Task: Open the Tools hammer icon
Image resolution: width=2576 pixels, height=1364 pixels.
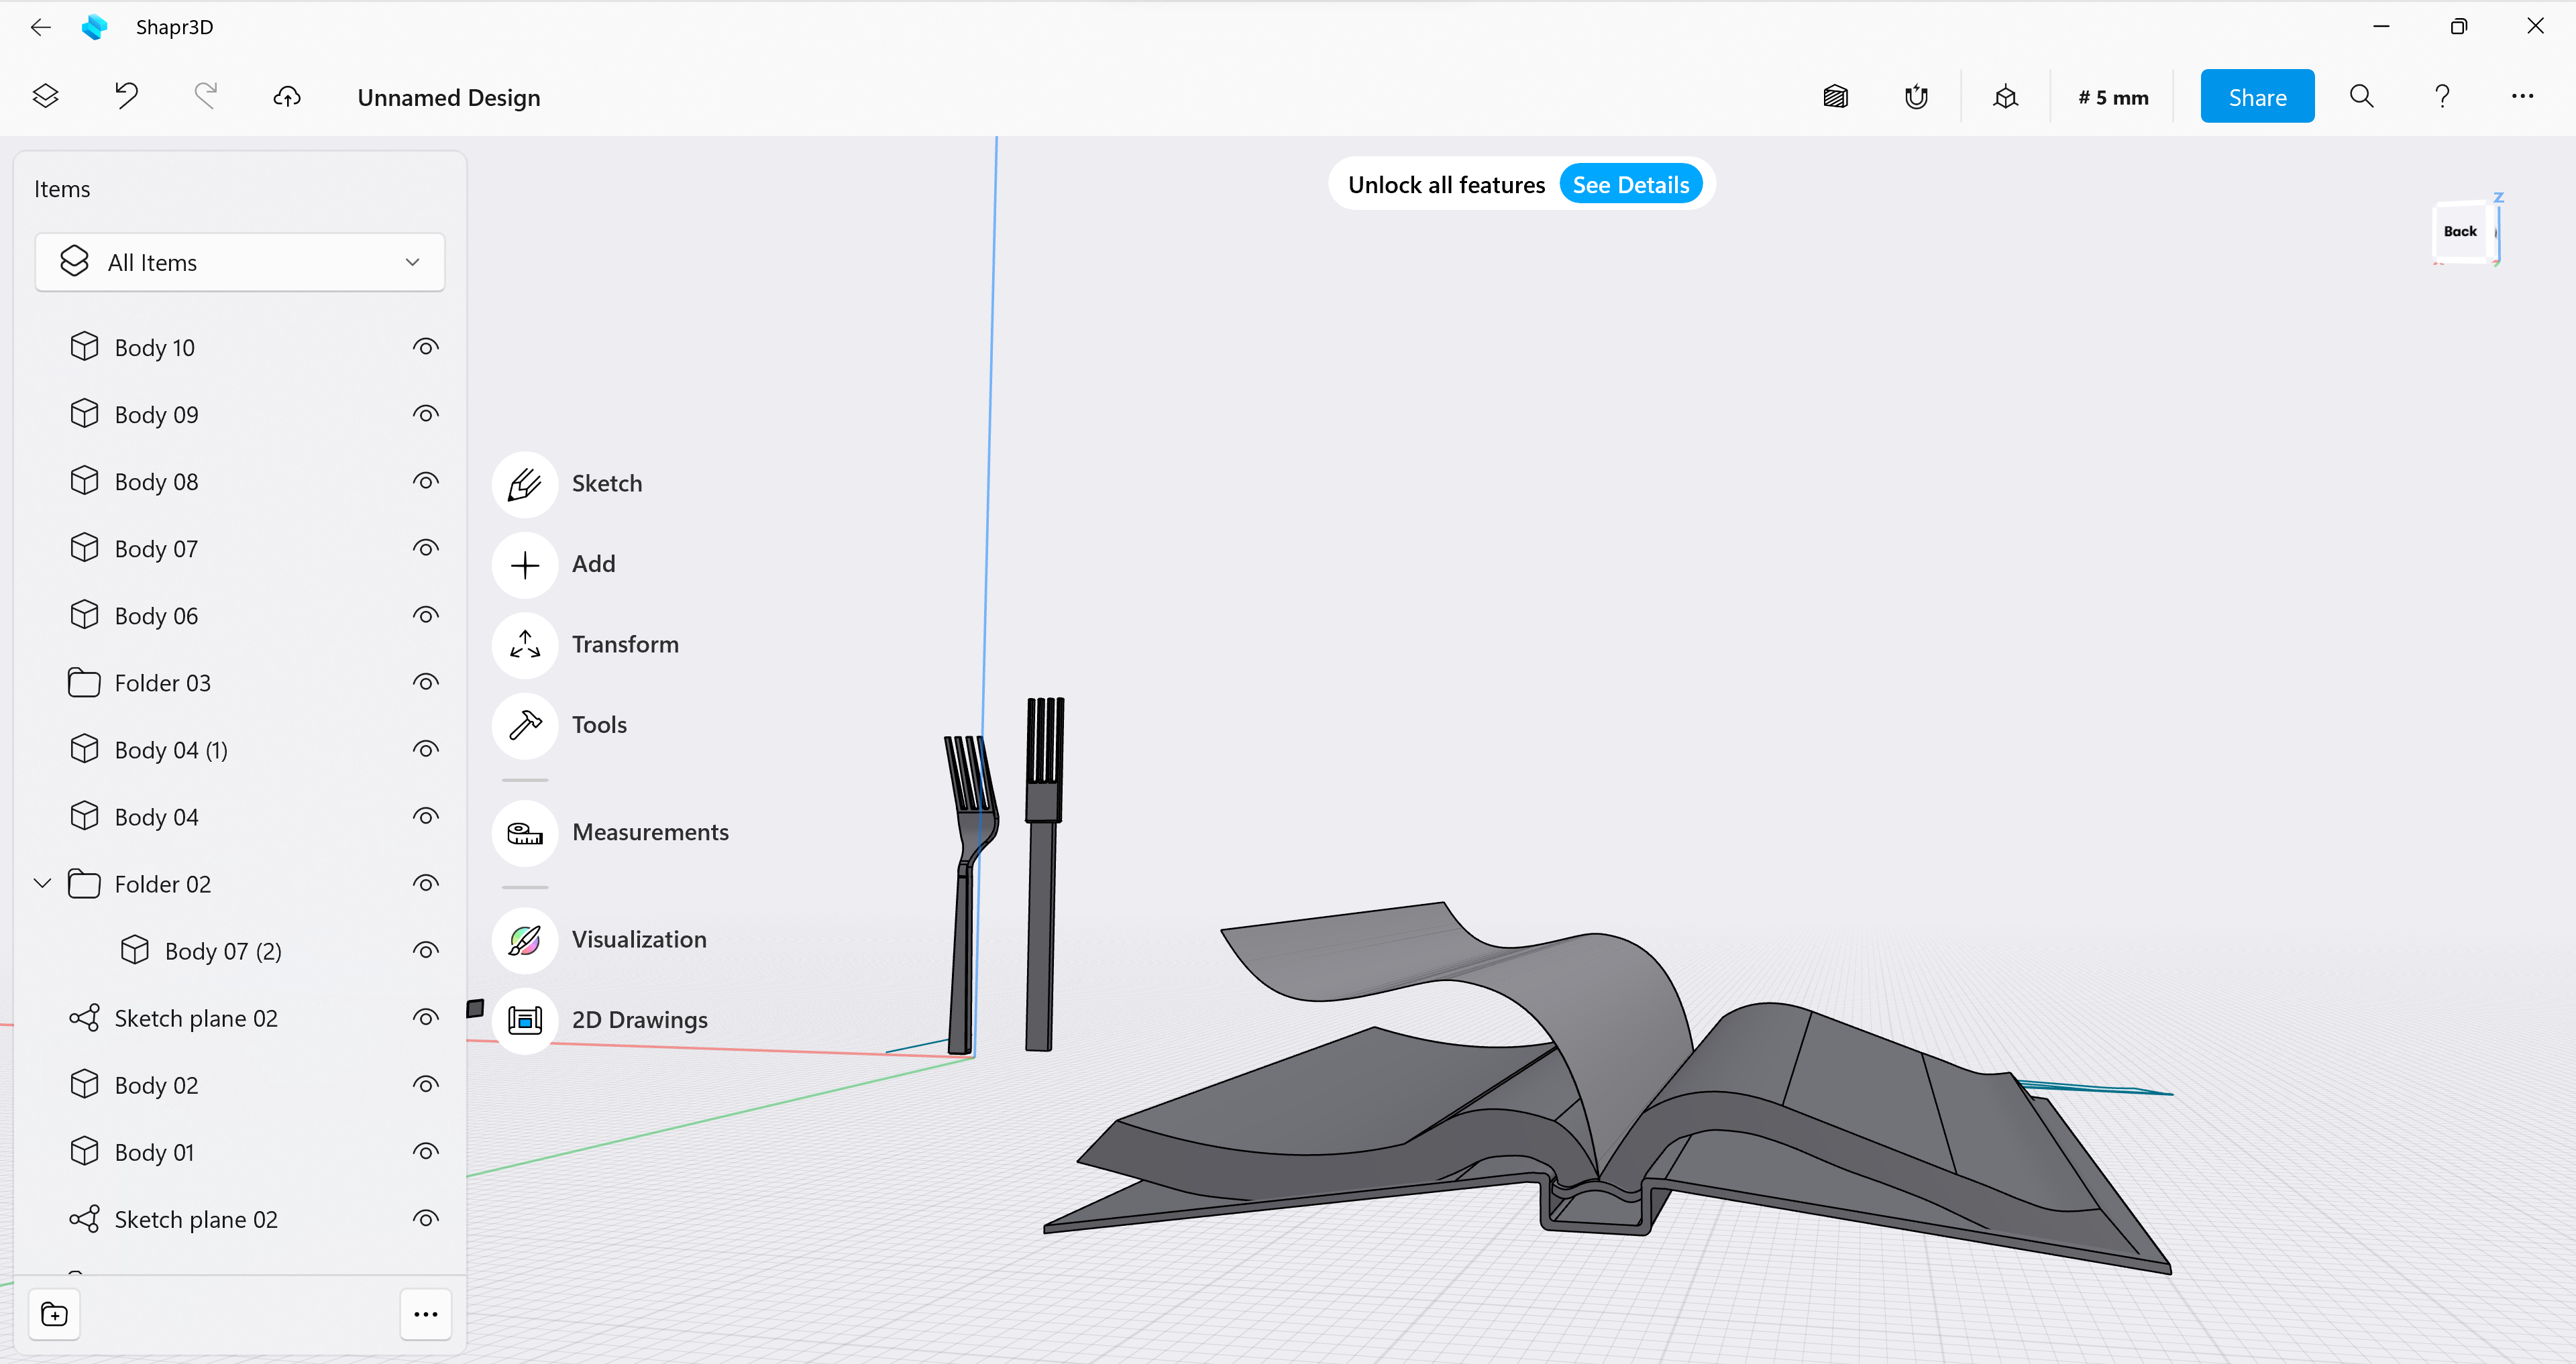Action: click(x=524, y=725)
